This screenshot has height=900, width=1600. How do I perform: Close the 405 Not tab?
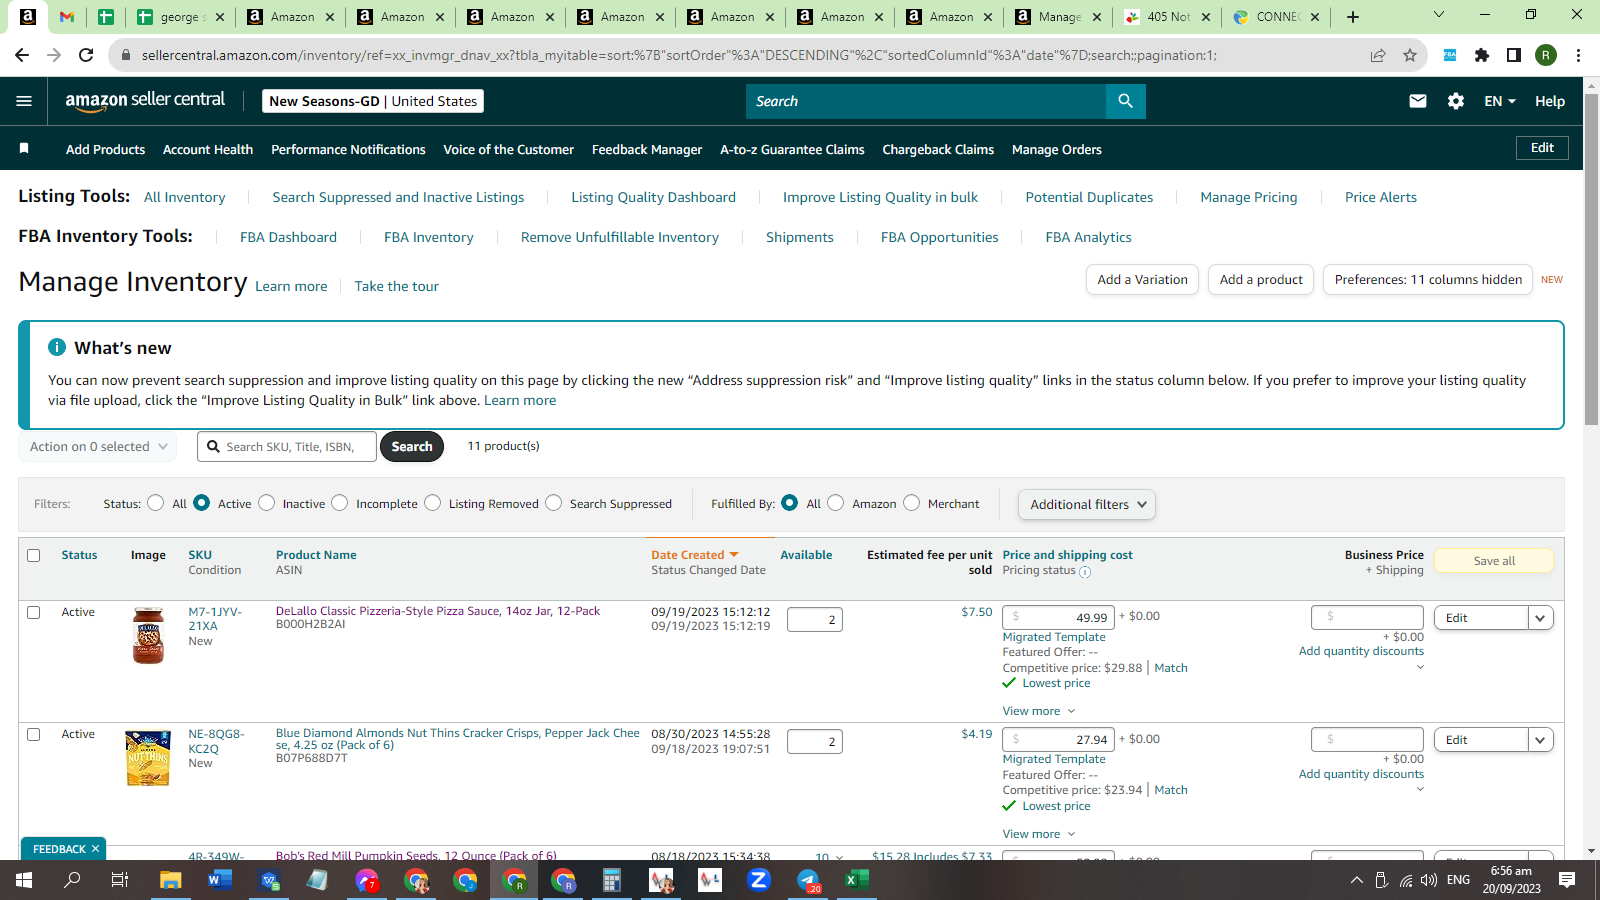1206,17
